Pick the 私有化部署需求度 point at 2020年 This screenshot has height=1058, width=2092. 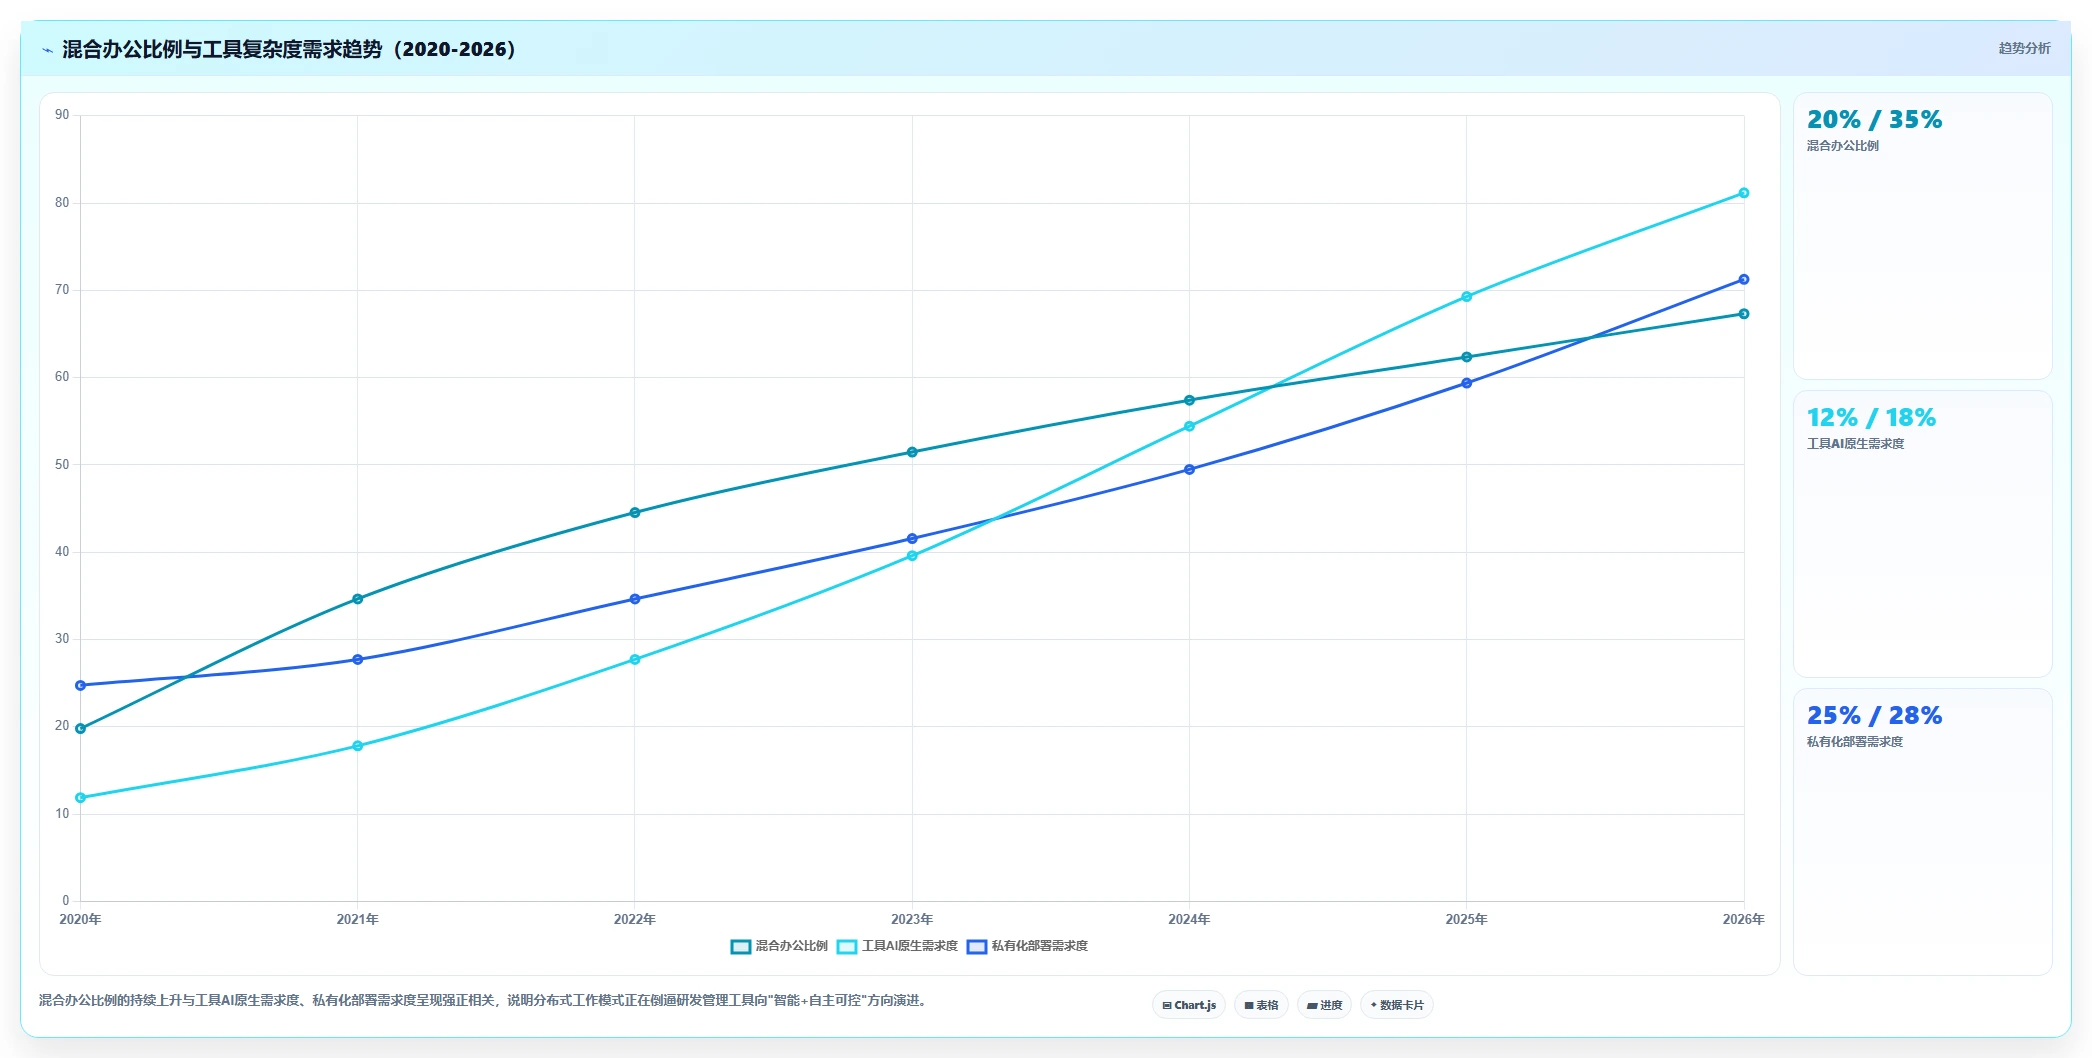pyautogui.click(x=81, y=685)
